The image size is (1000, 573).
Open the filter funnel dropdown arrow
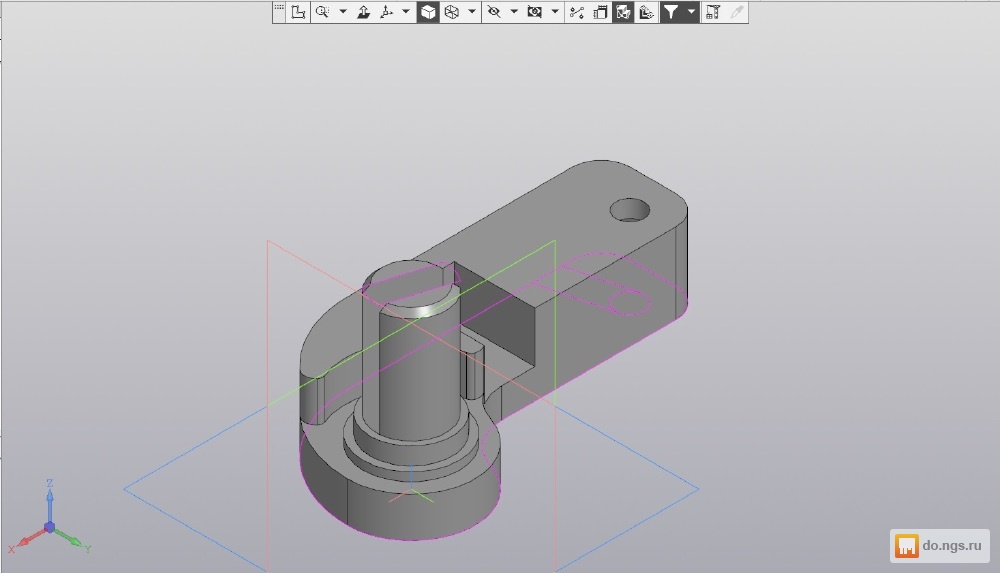pos(691,12)
